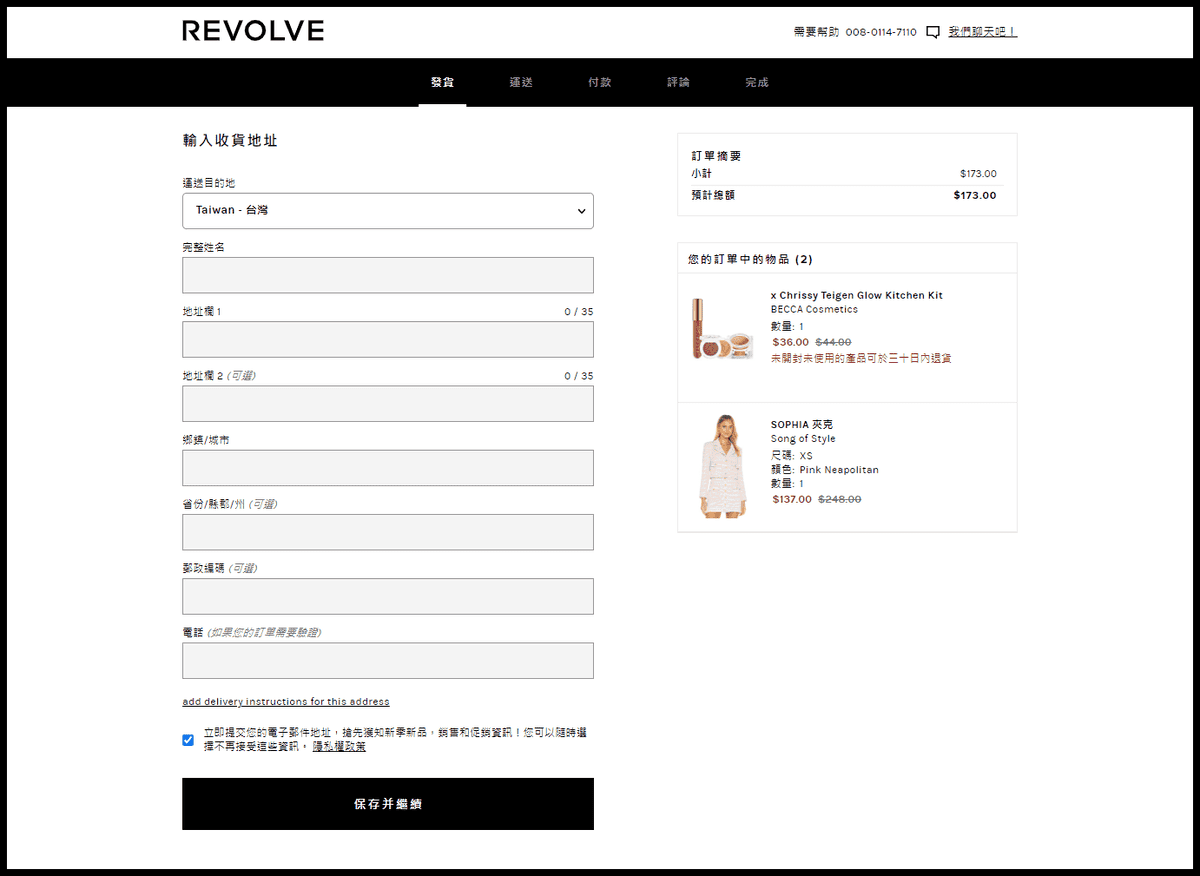Click the 完整姓名 full name input
The height and width of the screenshot is (876, 1200).
pyautogui.click(x=388, y=275)
